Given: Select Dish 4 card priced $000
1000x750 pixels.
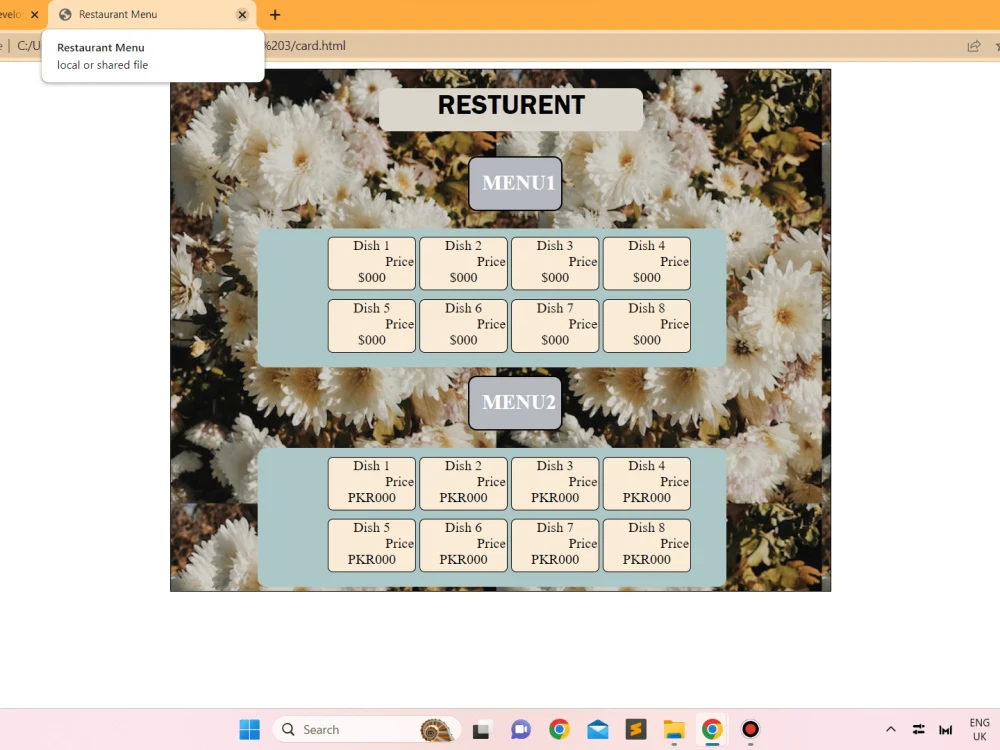Looking at the screenshot, I should (x=647, y=263).
